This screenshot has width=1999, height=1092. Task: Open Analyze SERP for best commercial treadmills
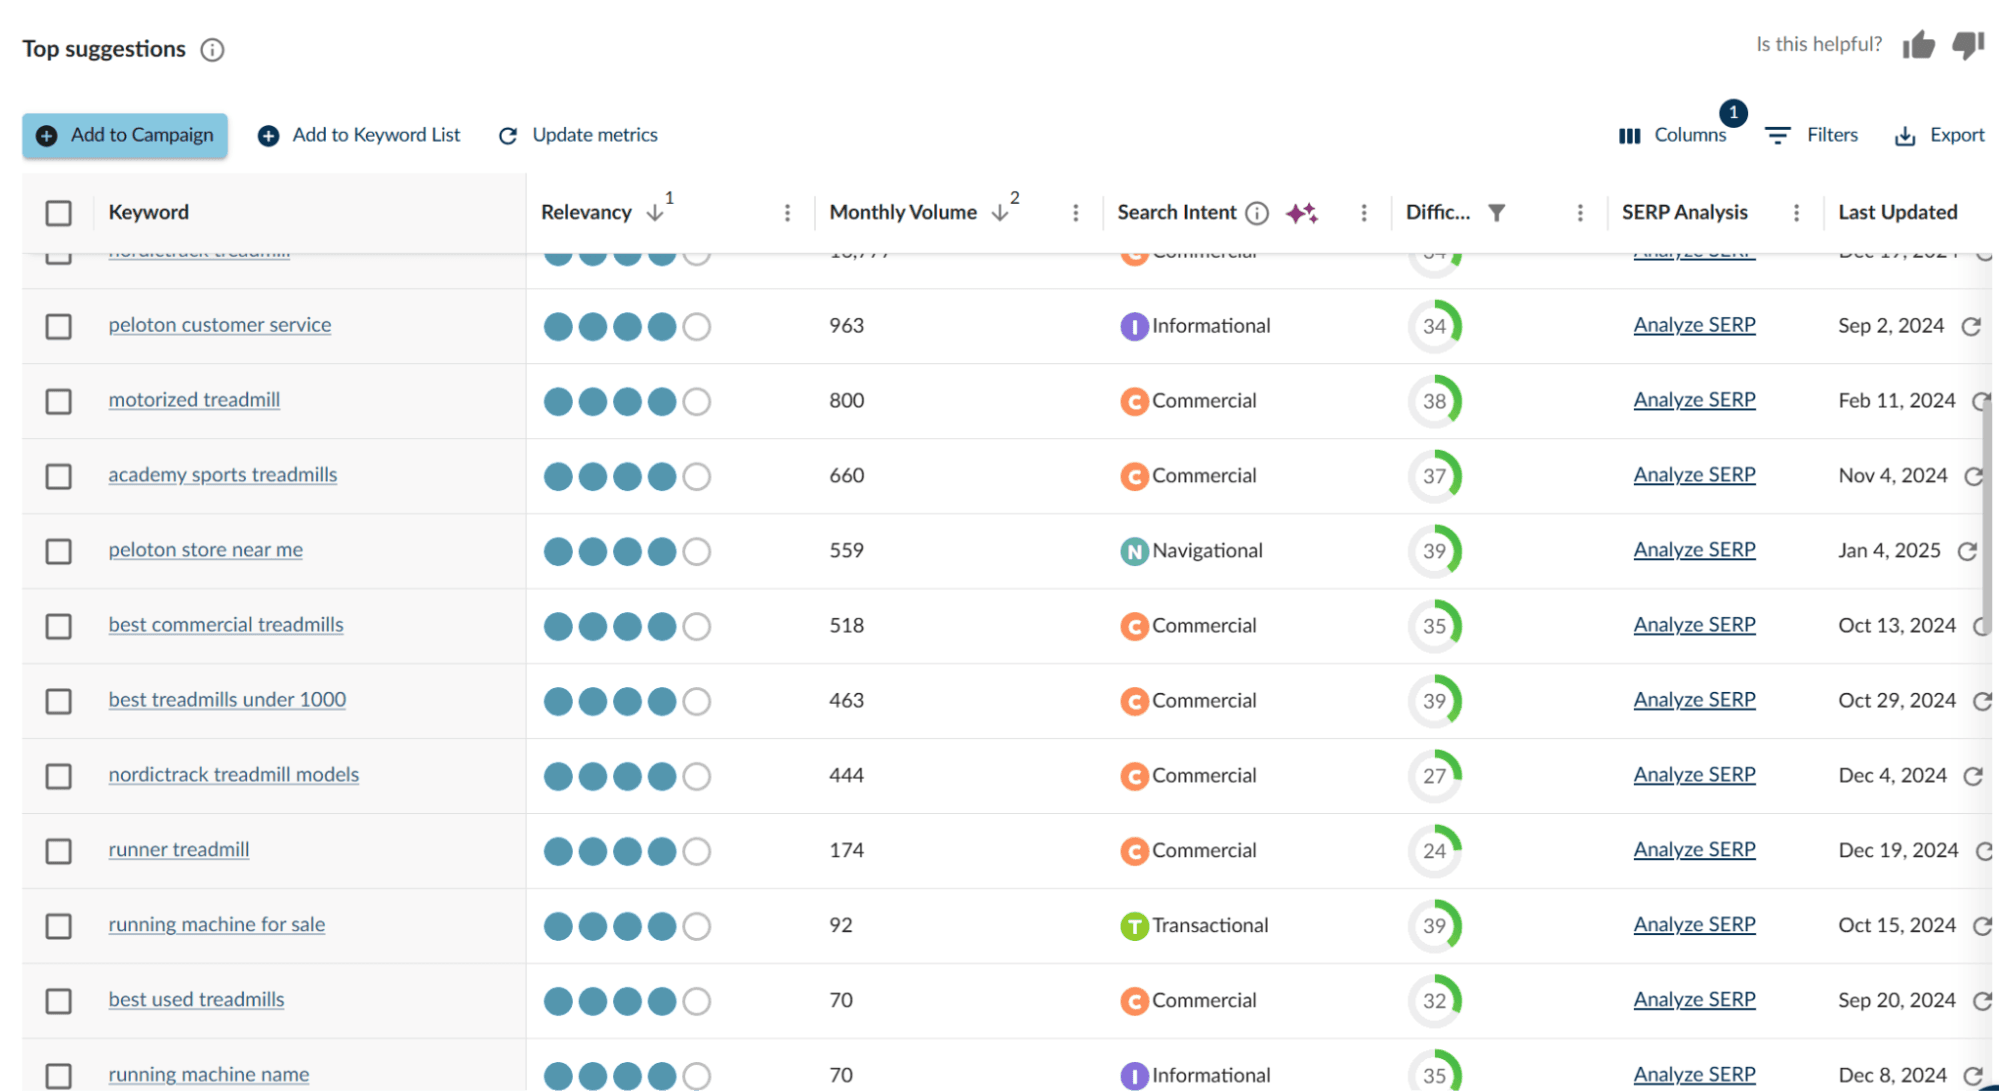click(x=1694, y=625)
